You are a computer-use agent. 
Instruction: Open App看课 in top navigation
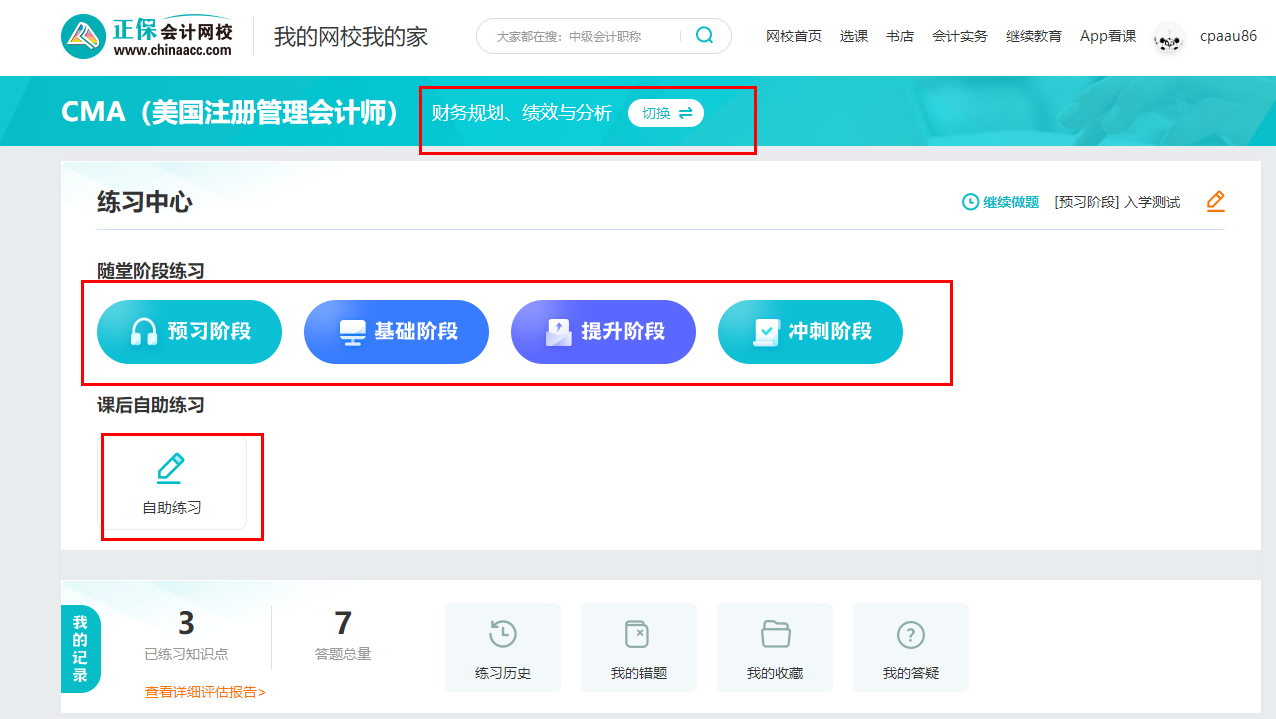[x=1108, y=36]
